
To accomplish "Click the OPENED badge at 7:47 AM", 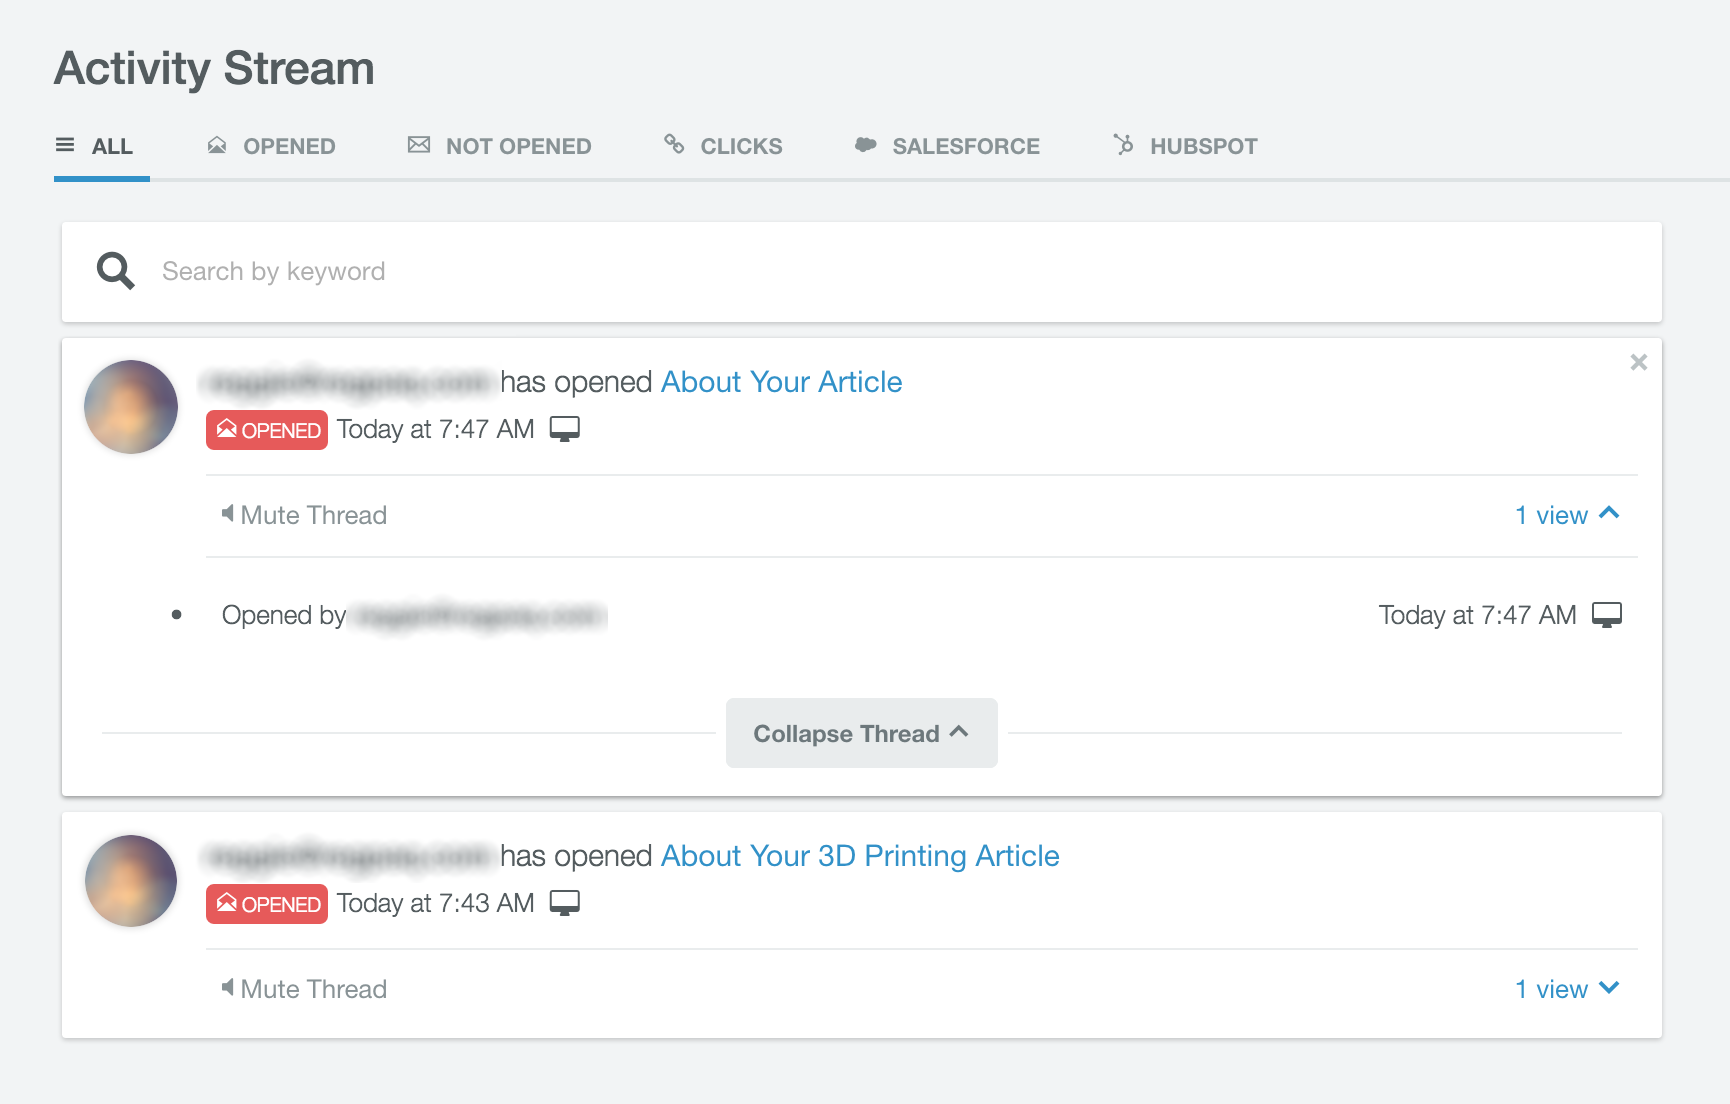I will (267, 430).
